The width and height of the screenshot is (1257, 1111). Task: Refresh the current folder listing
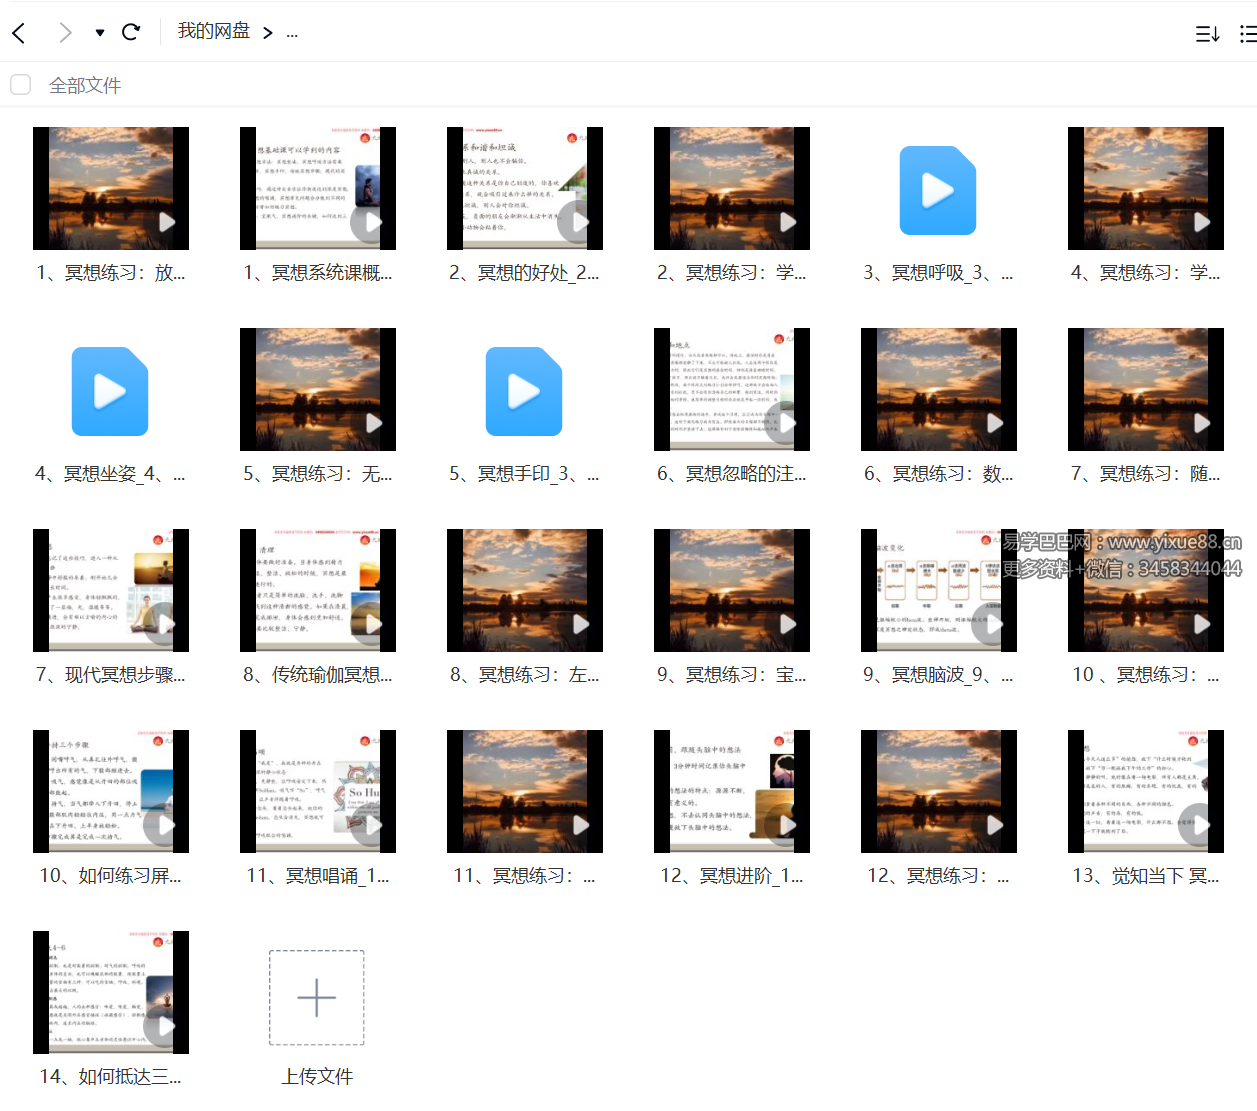[x=131, y=32]
